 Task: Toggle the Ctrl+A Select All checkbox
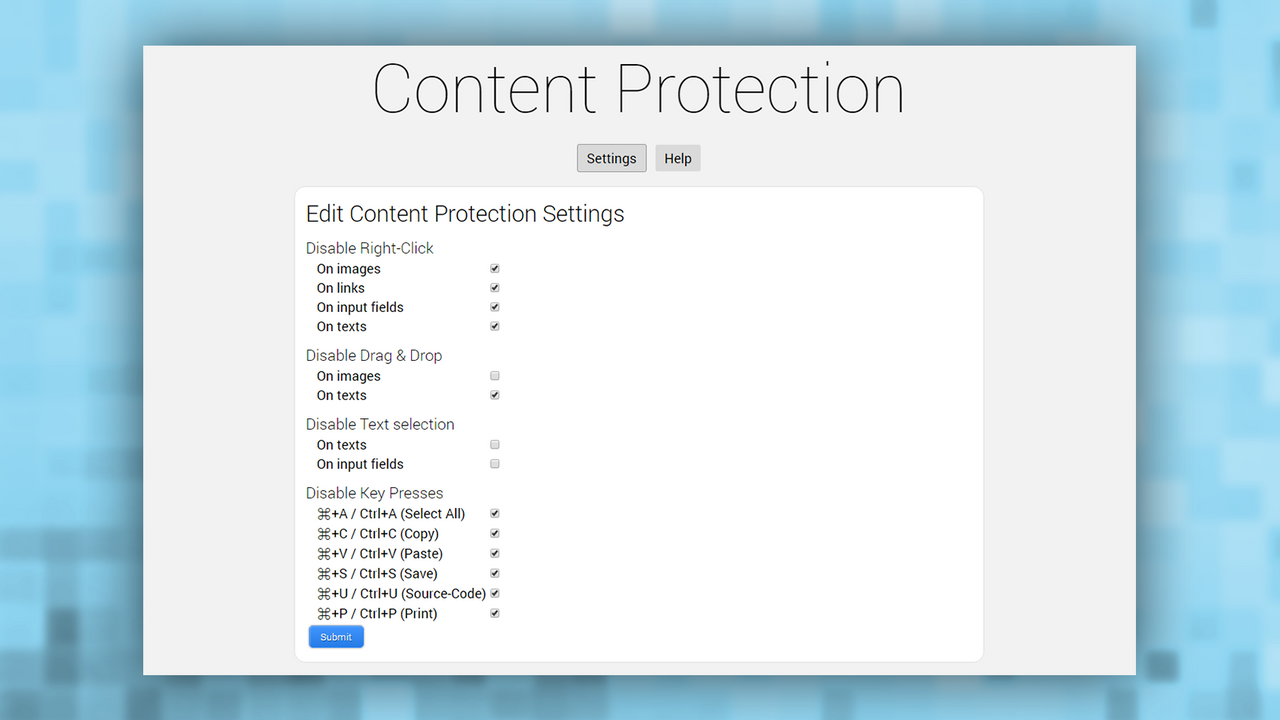coord(494,513)
